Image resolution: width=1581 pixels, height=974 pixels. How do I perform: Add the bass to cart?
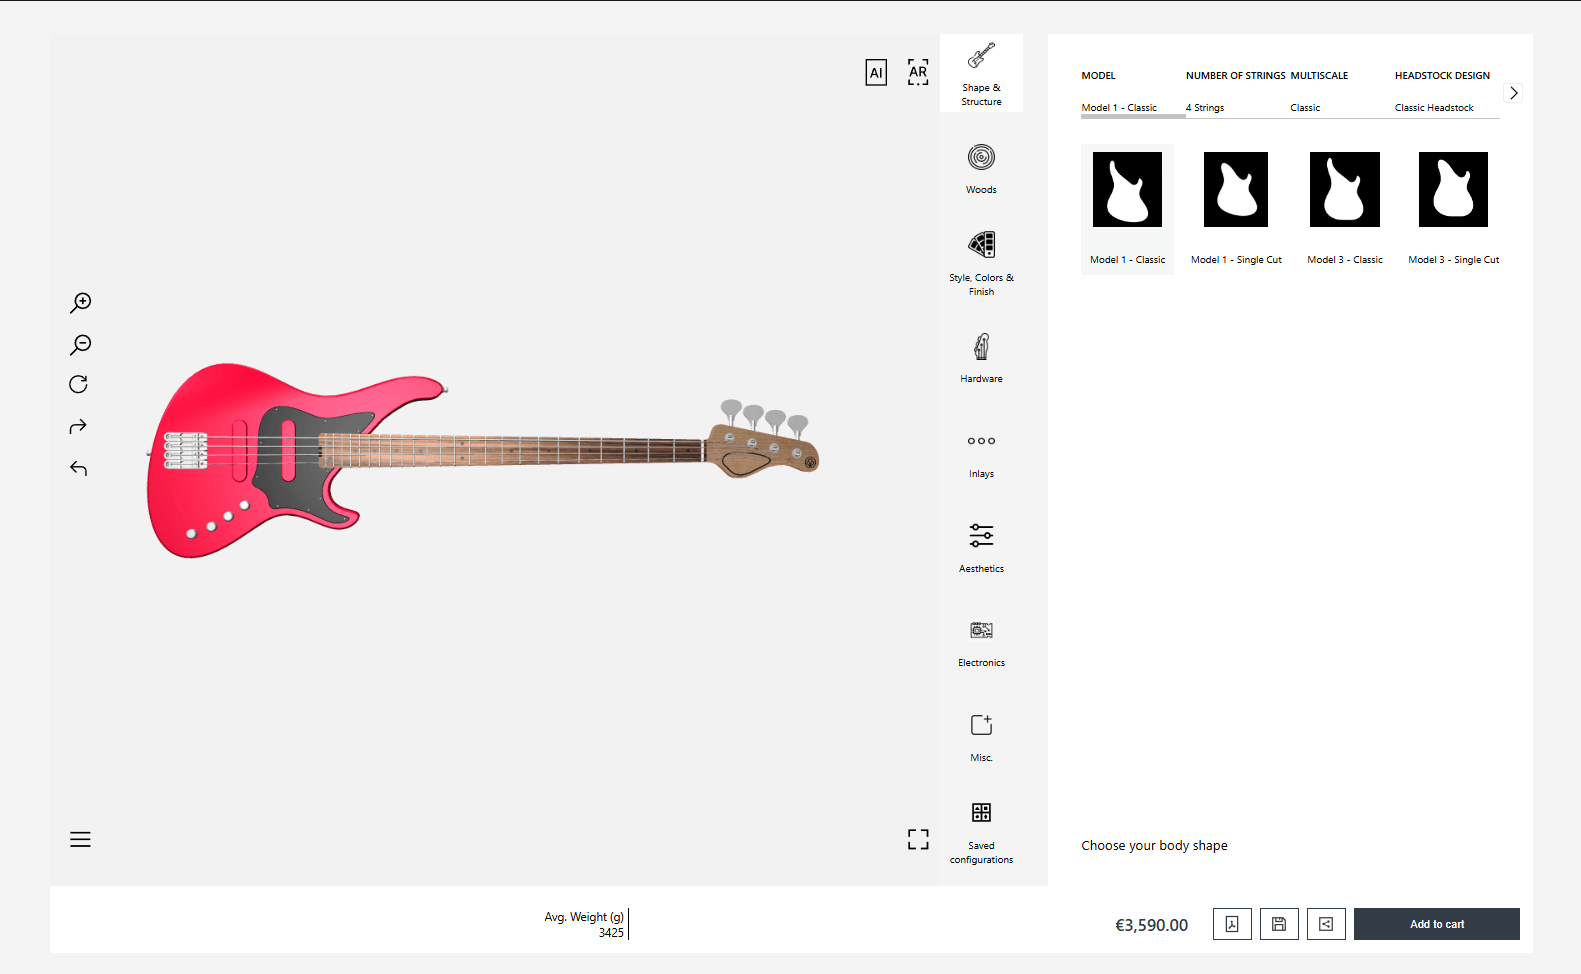(x=1436, y=924)
